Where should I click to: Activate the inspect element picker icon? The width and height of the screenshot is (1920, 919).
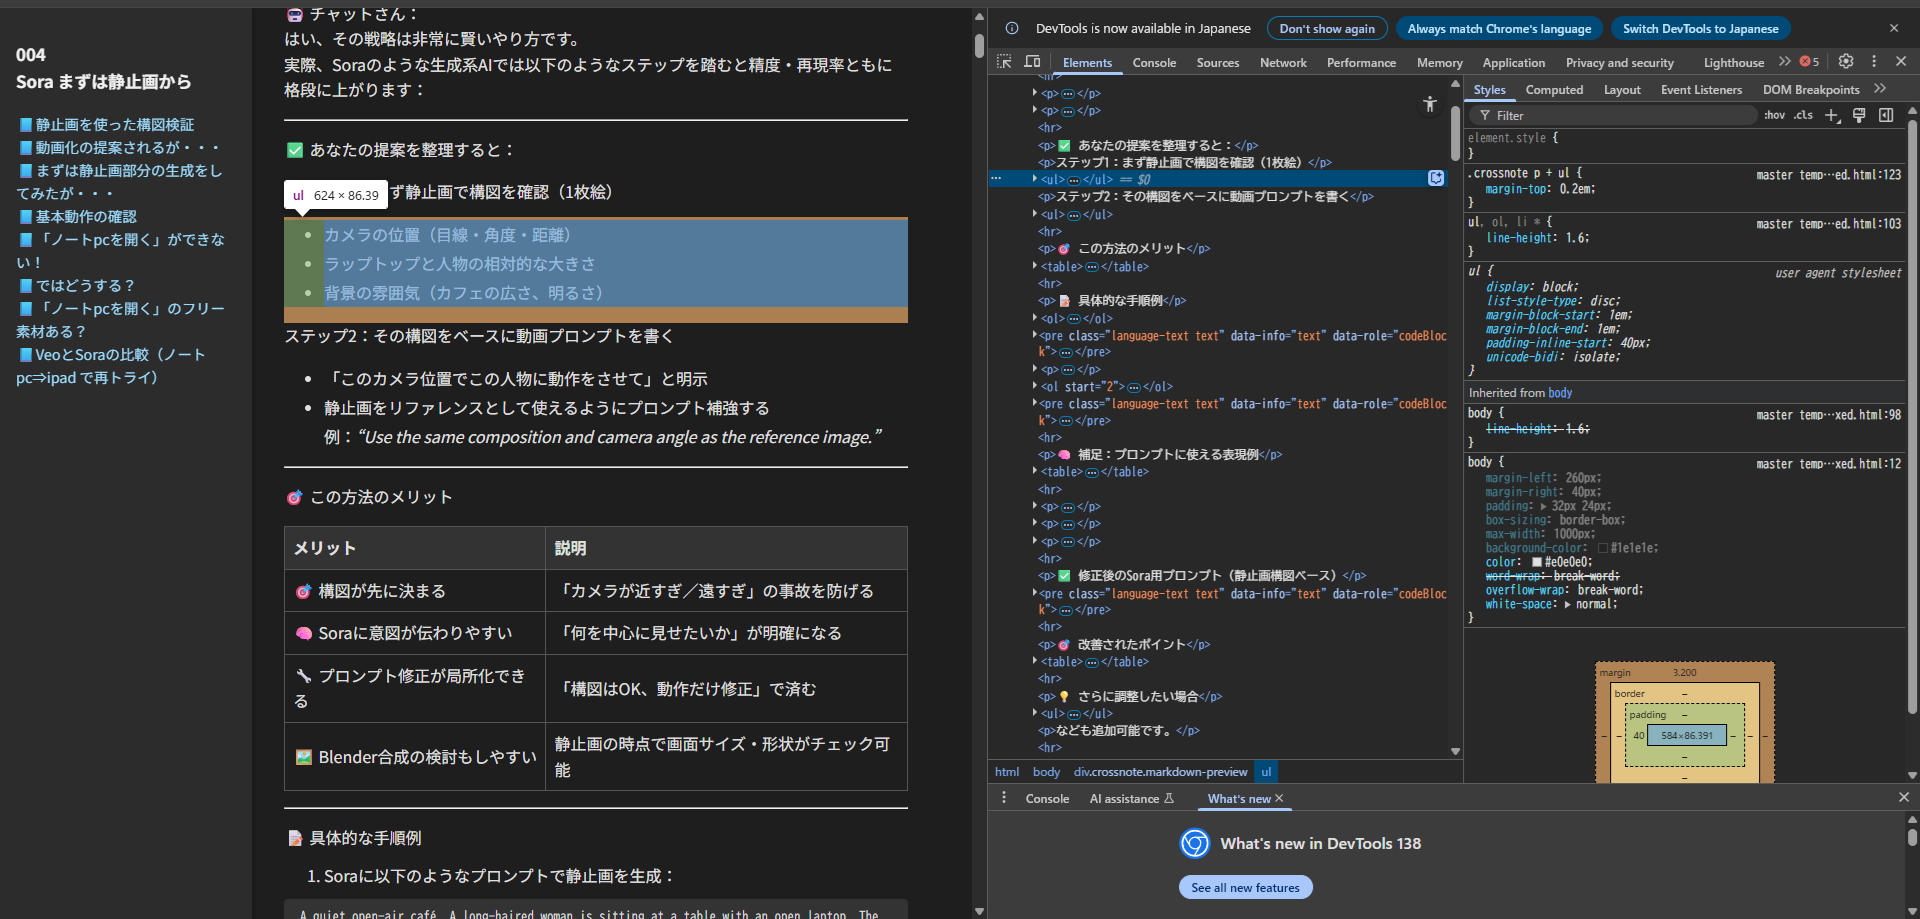click(x=1004, y=62)
